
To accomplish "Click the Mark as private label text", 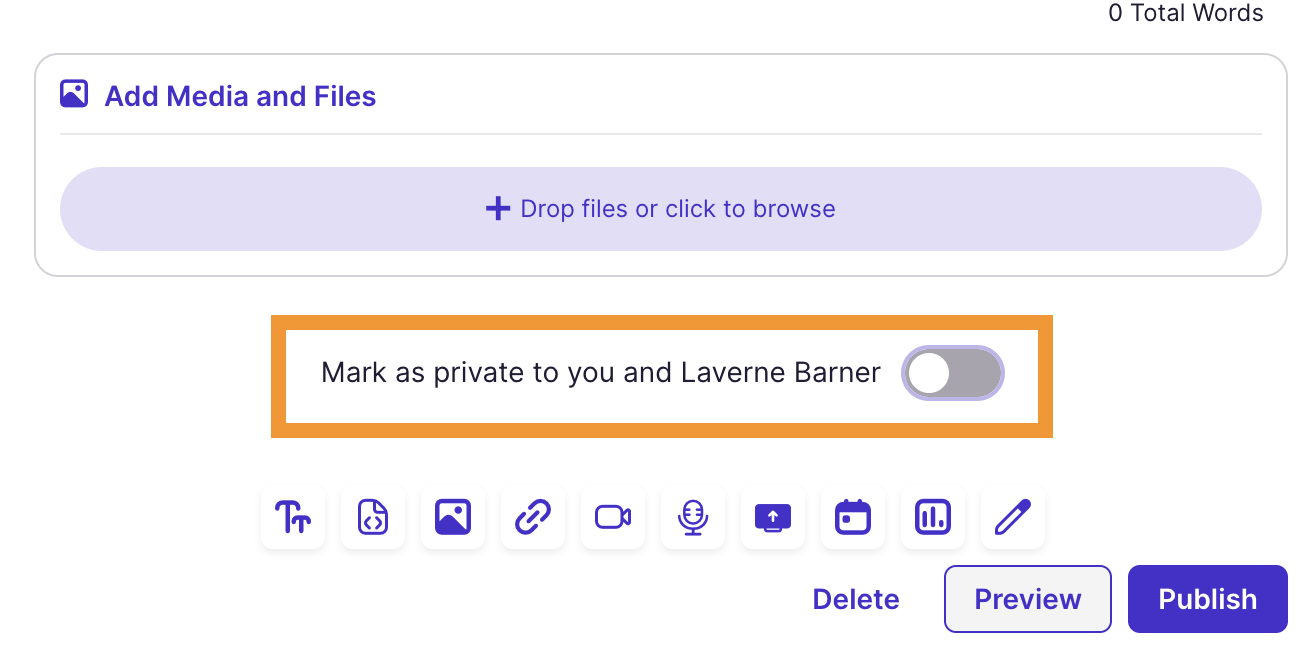I will 599,372.
